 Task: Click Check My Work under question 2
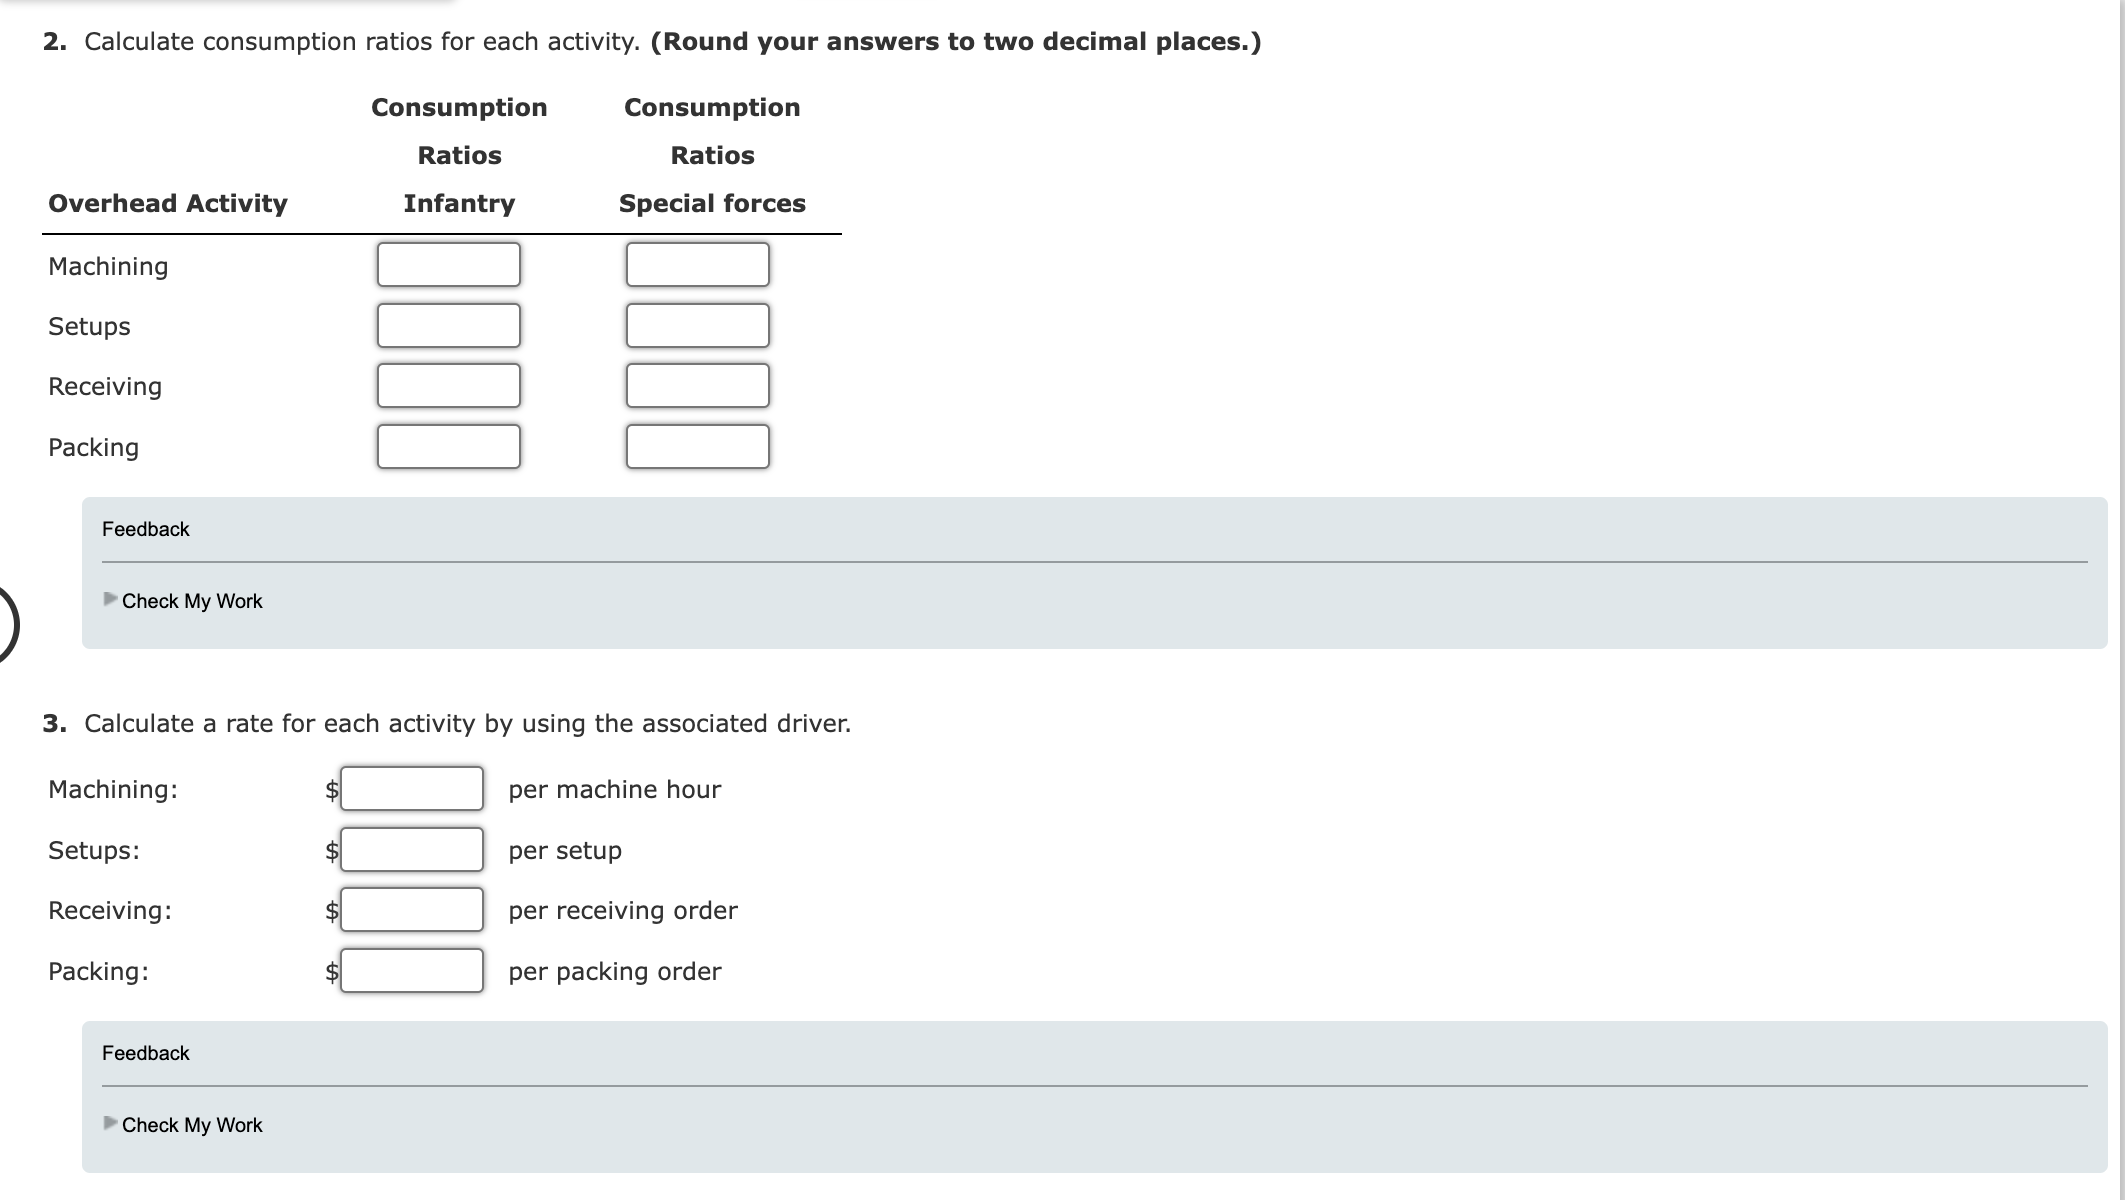tap(191, 600)
